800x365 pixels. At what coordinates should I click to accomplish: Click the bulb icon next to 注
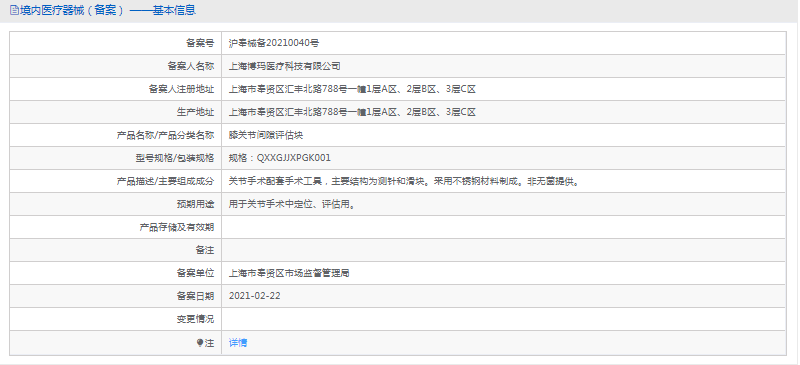tap(199, 343)
